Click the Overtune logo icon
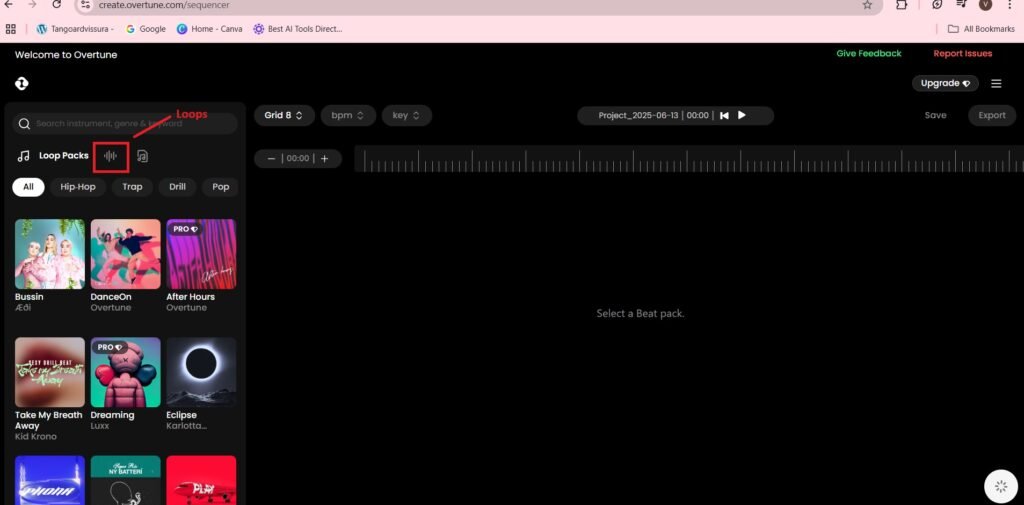The height and width of the screenshot is (505, 1024). pyautogui.click(x=22, y=84)
